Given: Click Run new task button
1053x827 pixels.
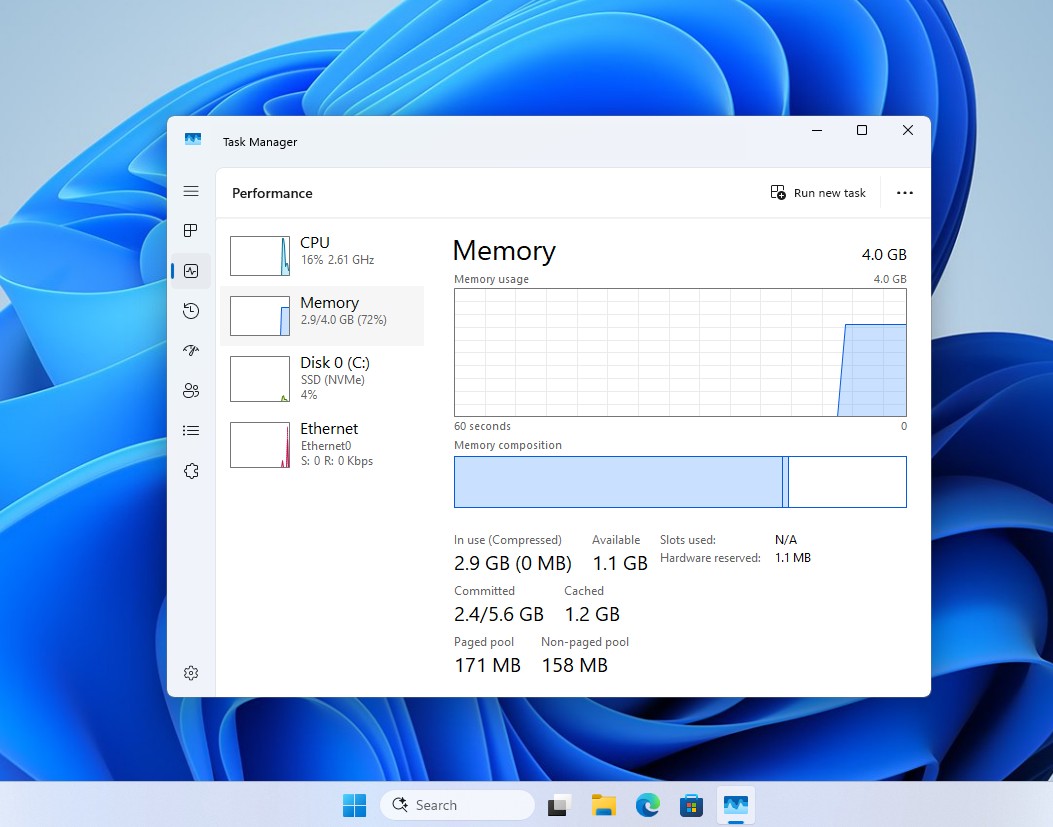Looking at the screenshot, I should click(818, 193).
